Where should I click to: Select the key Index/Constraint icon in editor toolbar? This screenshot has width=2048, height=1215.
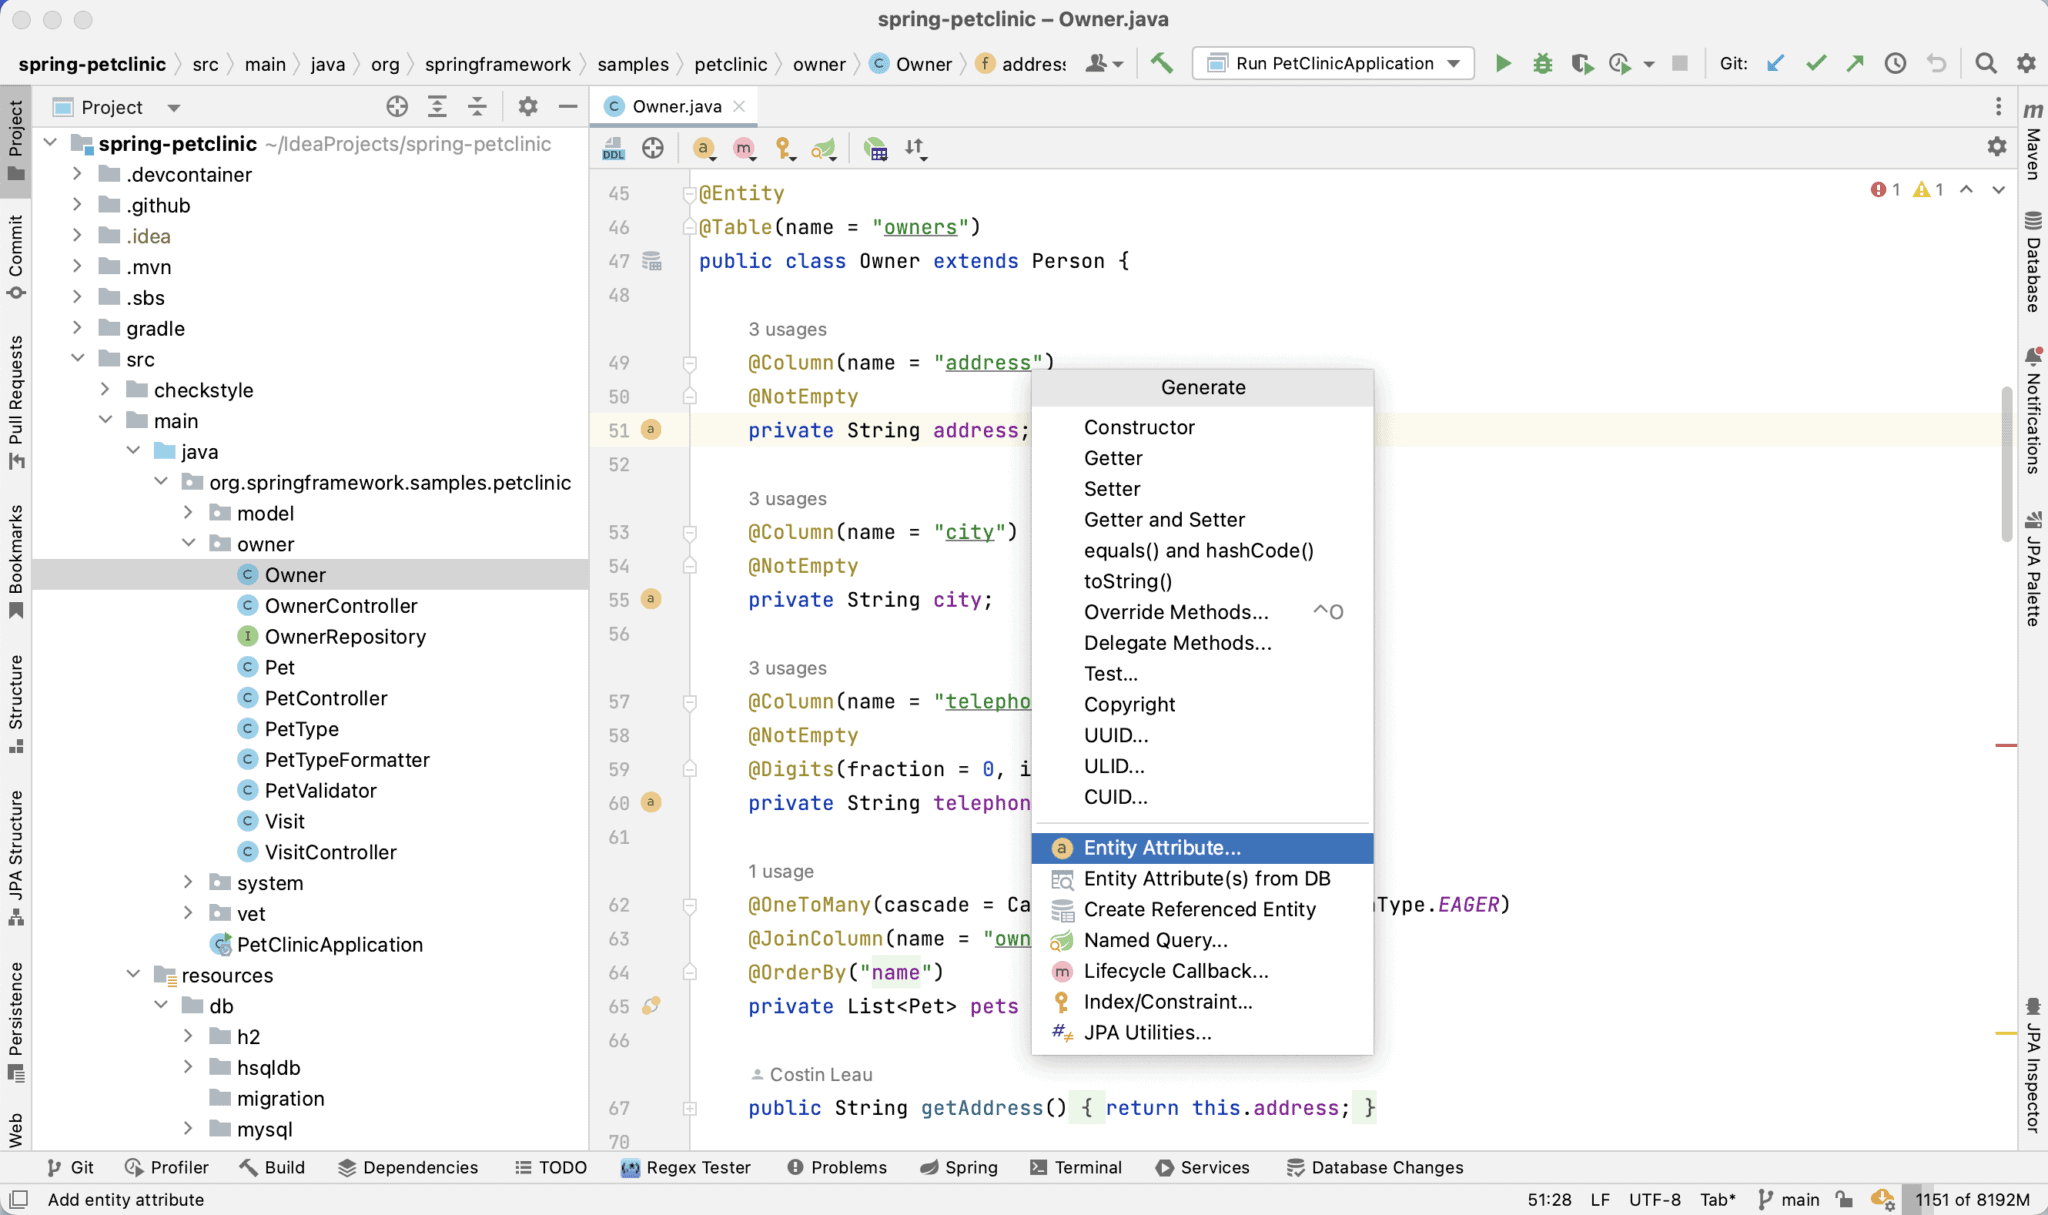point(785,148)
